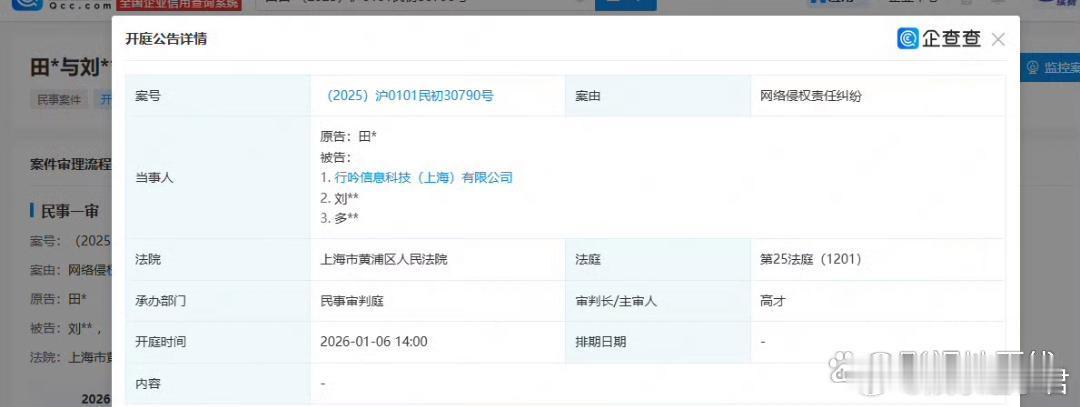Viewport: 1080px width, 407px height.
Task: Click the 案号 label cell
Action: pos(218,96)
